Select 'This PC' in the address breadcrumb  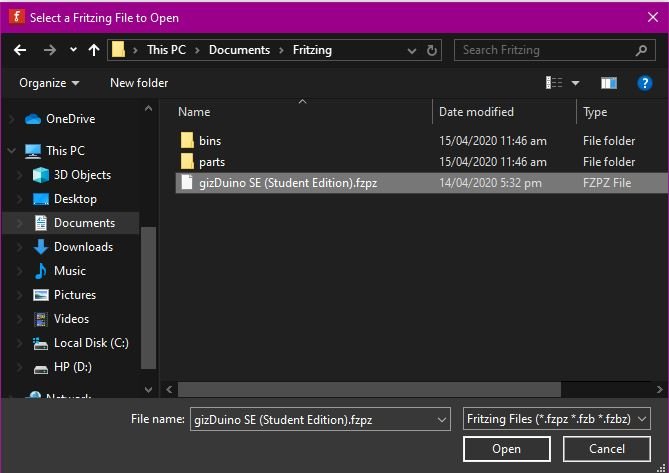pyautogui.click(x=166, y=50)
